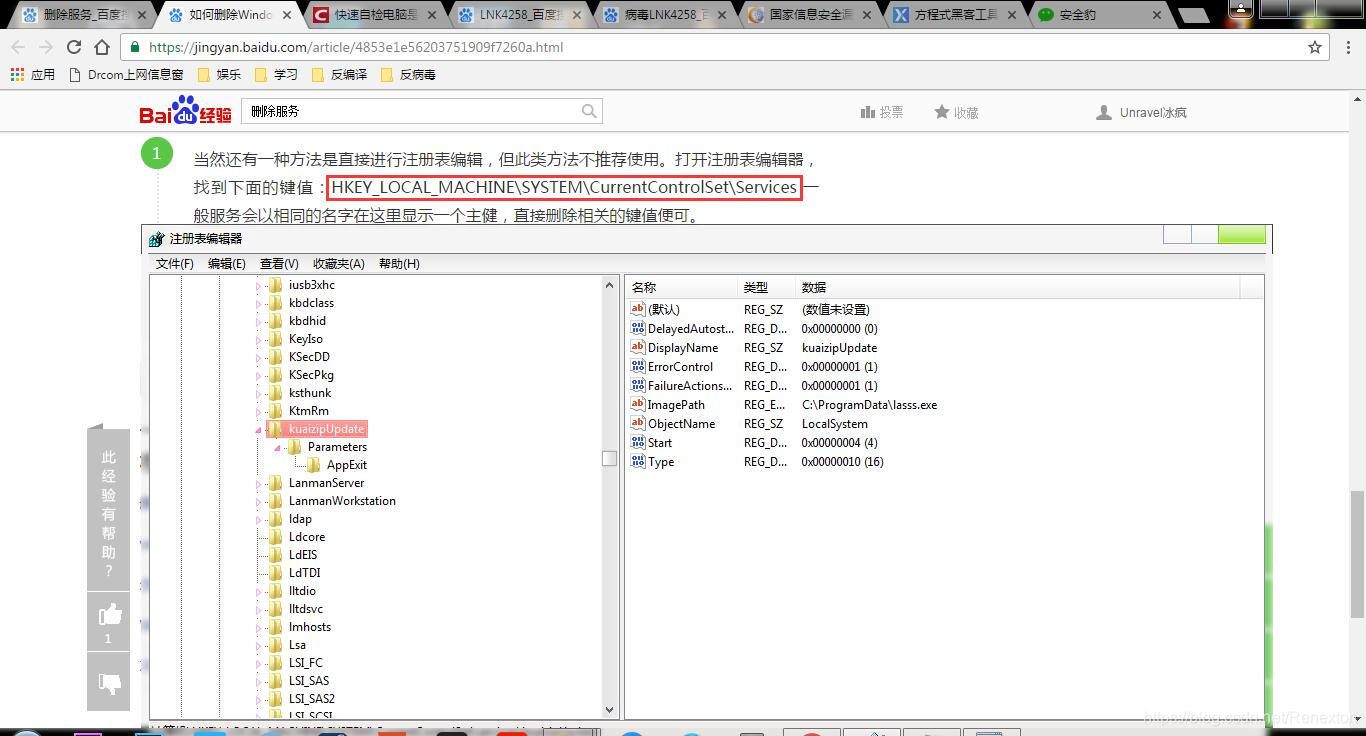The height and width of the screenshot is (736, 1366).
Task: Open the Unravel冰疯 user profile link
Action: (1153, 112)
